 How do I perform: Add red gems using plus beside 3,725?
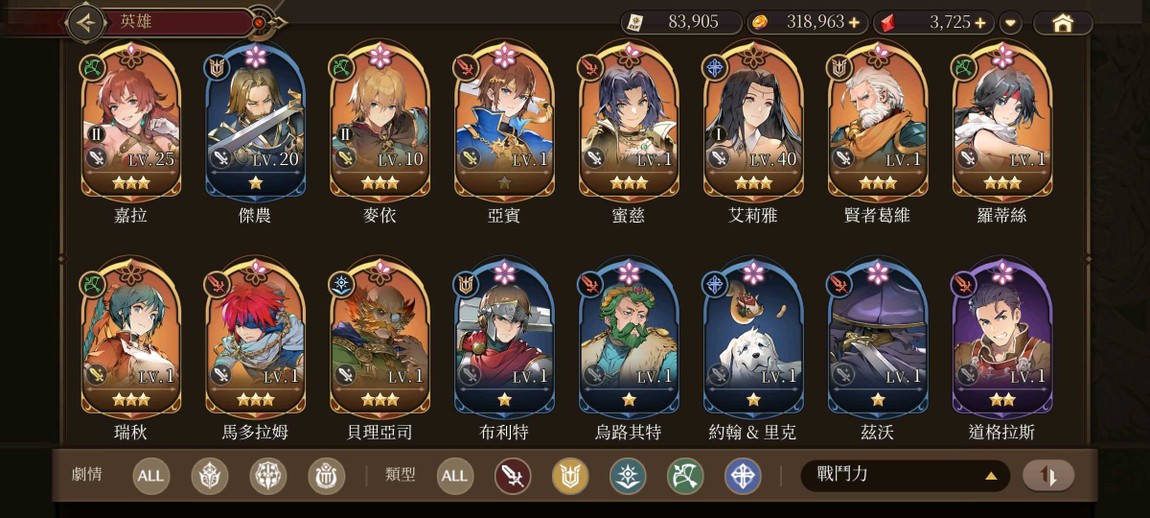980,23
